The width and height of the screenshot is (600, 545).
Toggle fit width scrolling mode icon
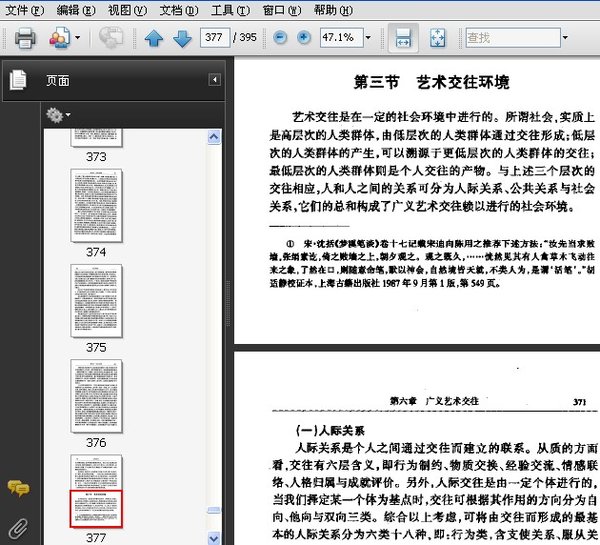(403, 38)
